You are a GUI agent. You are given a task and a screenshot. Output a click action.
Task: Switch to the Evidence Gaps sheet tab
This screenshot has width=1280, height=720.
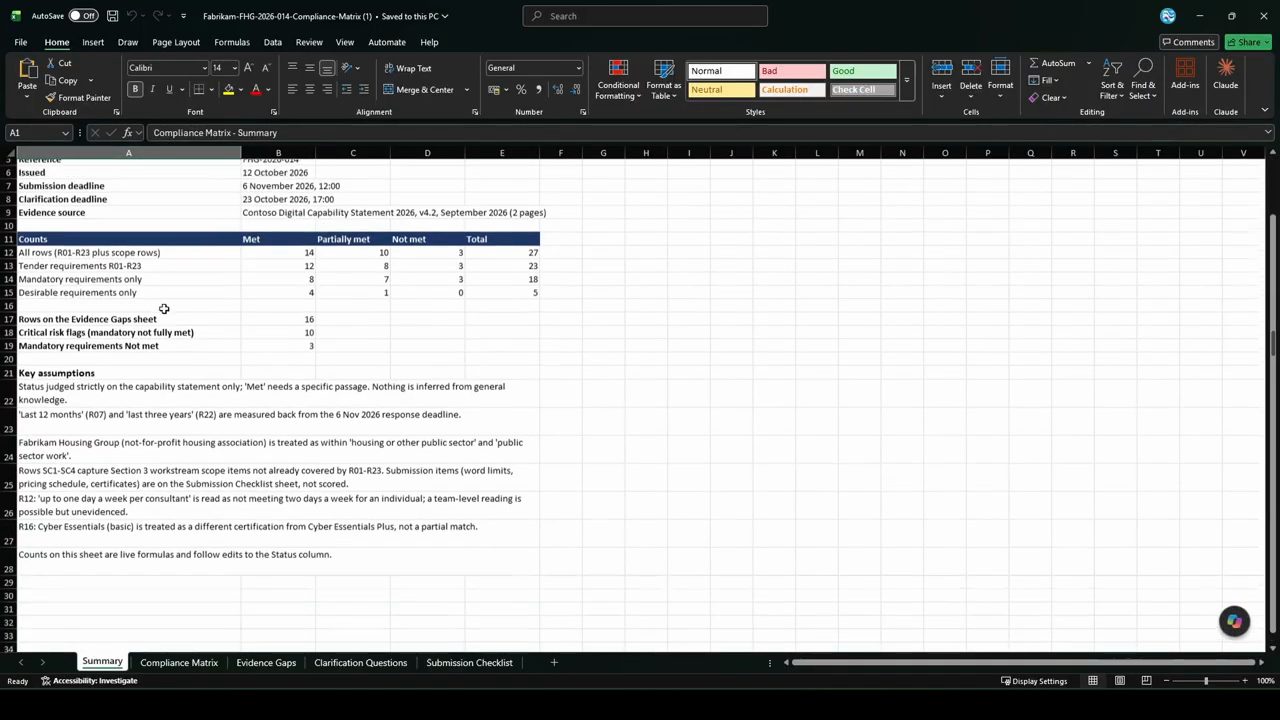[x=266, y=662]
